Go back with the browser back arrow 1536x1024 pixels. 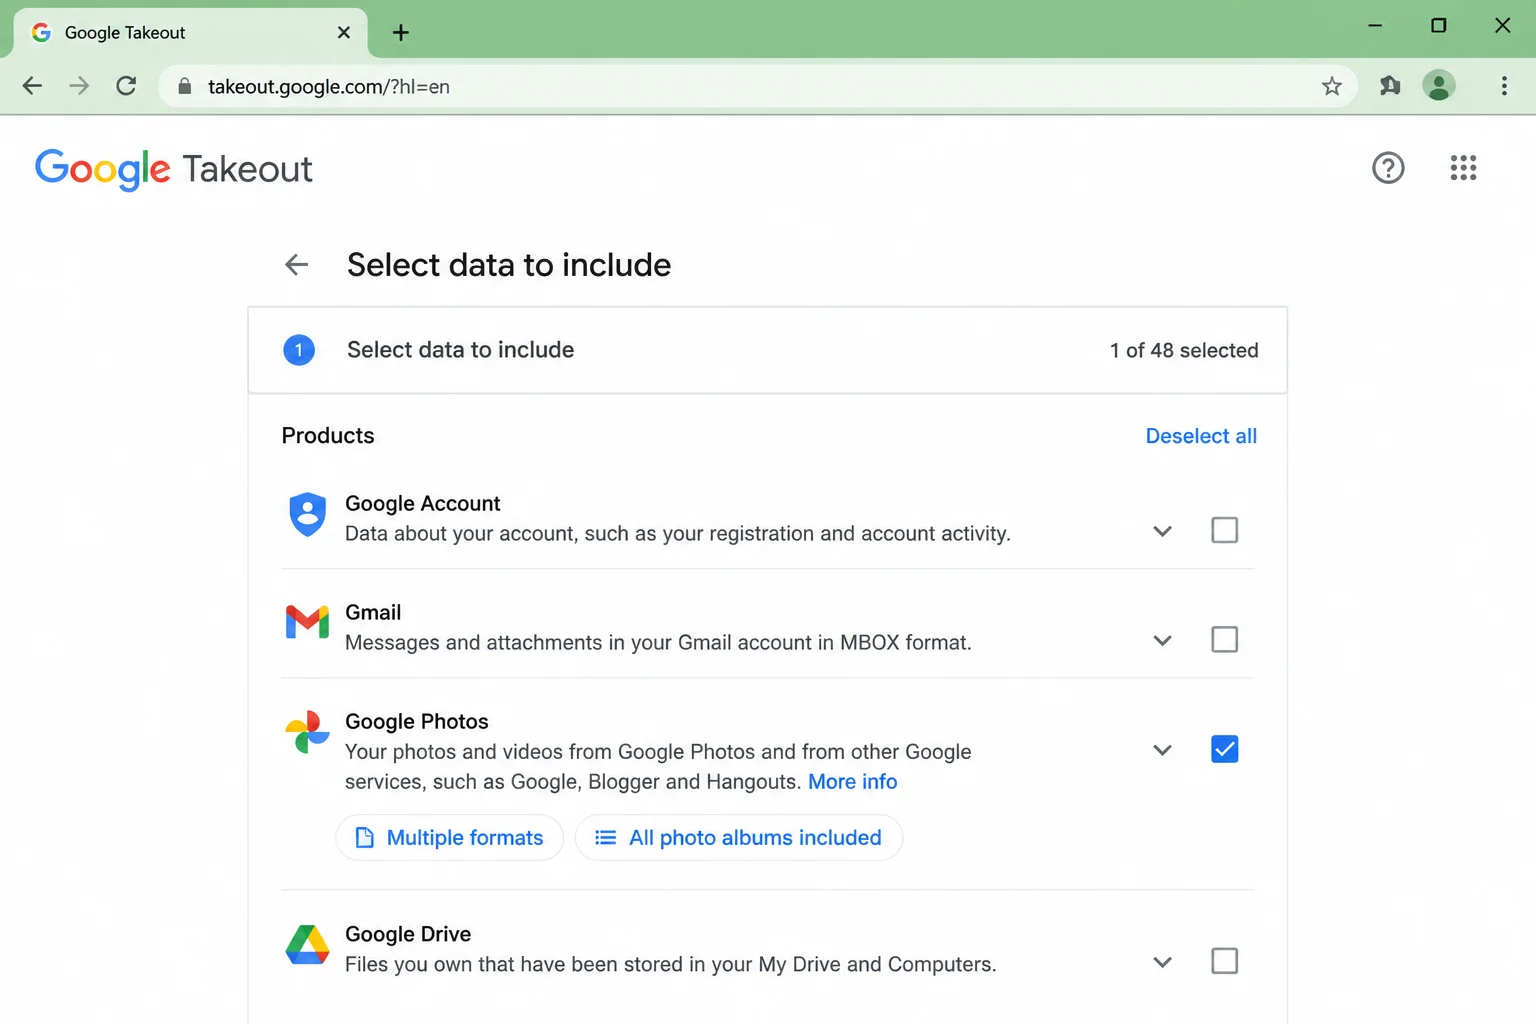(x=32, y=86)
